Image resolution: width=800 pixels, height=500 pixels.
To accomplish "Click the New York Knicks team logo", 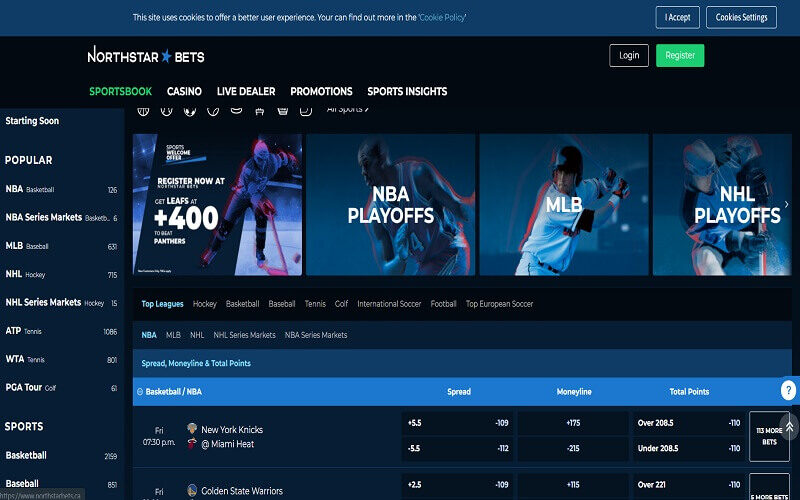I will [x=192, y=429].
